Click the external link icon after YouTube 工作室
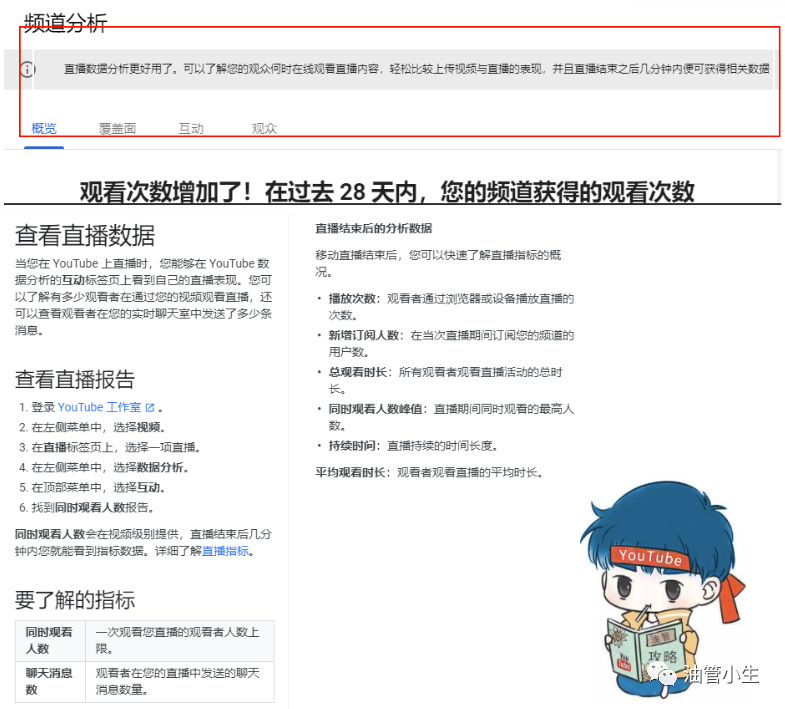The width and height of the screenshot is (785, 709). pos(150,408)
